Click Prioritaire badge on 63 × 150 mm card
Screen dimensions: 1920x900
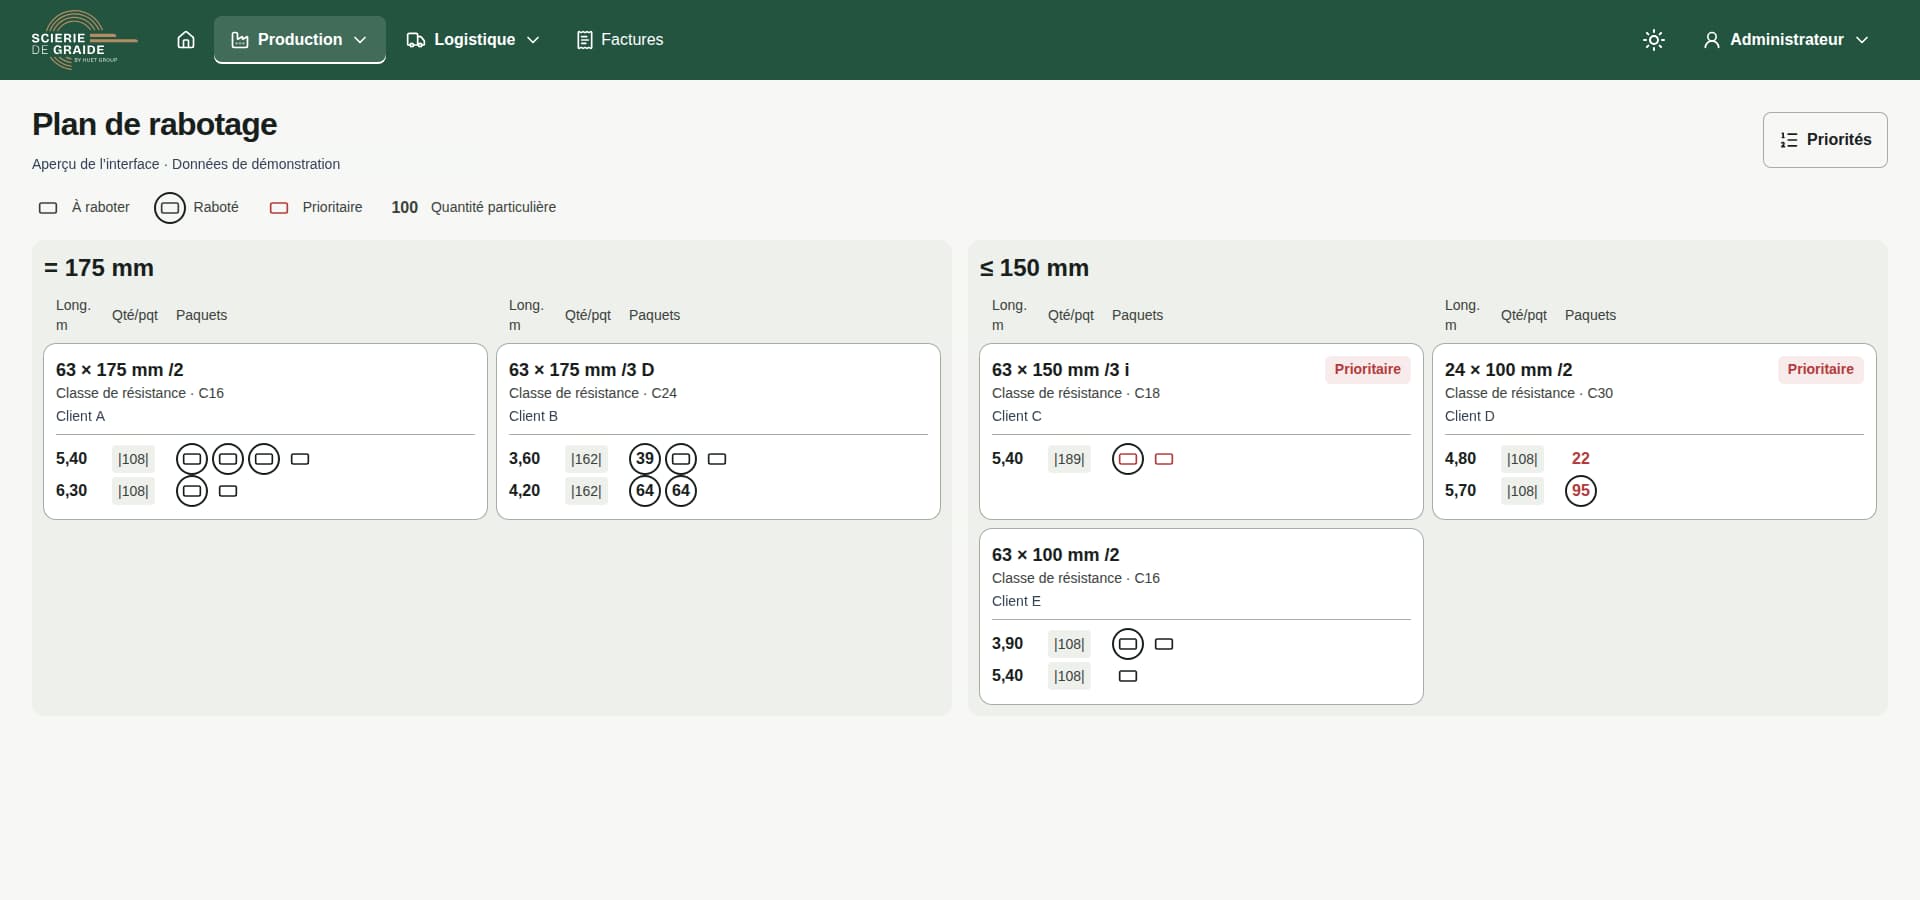[1368, 370]
